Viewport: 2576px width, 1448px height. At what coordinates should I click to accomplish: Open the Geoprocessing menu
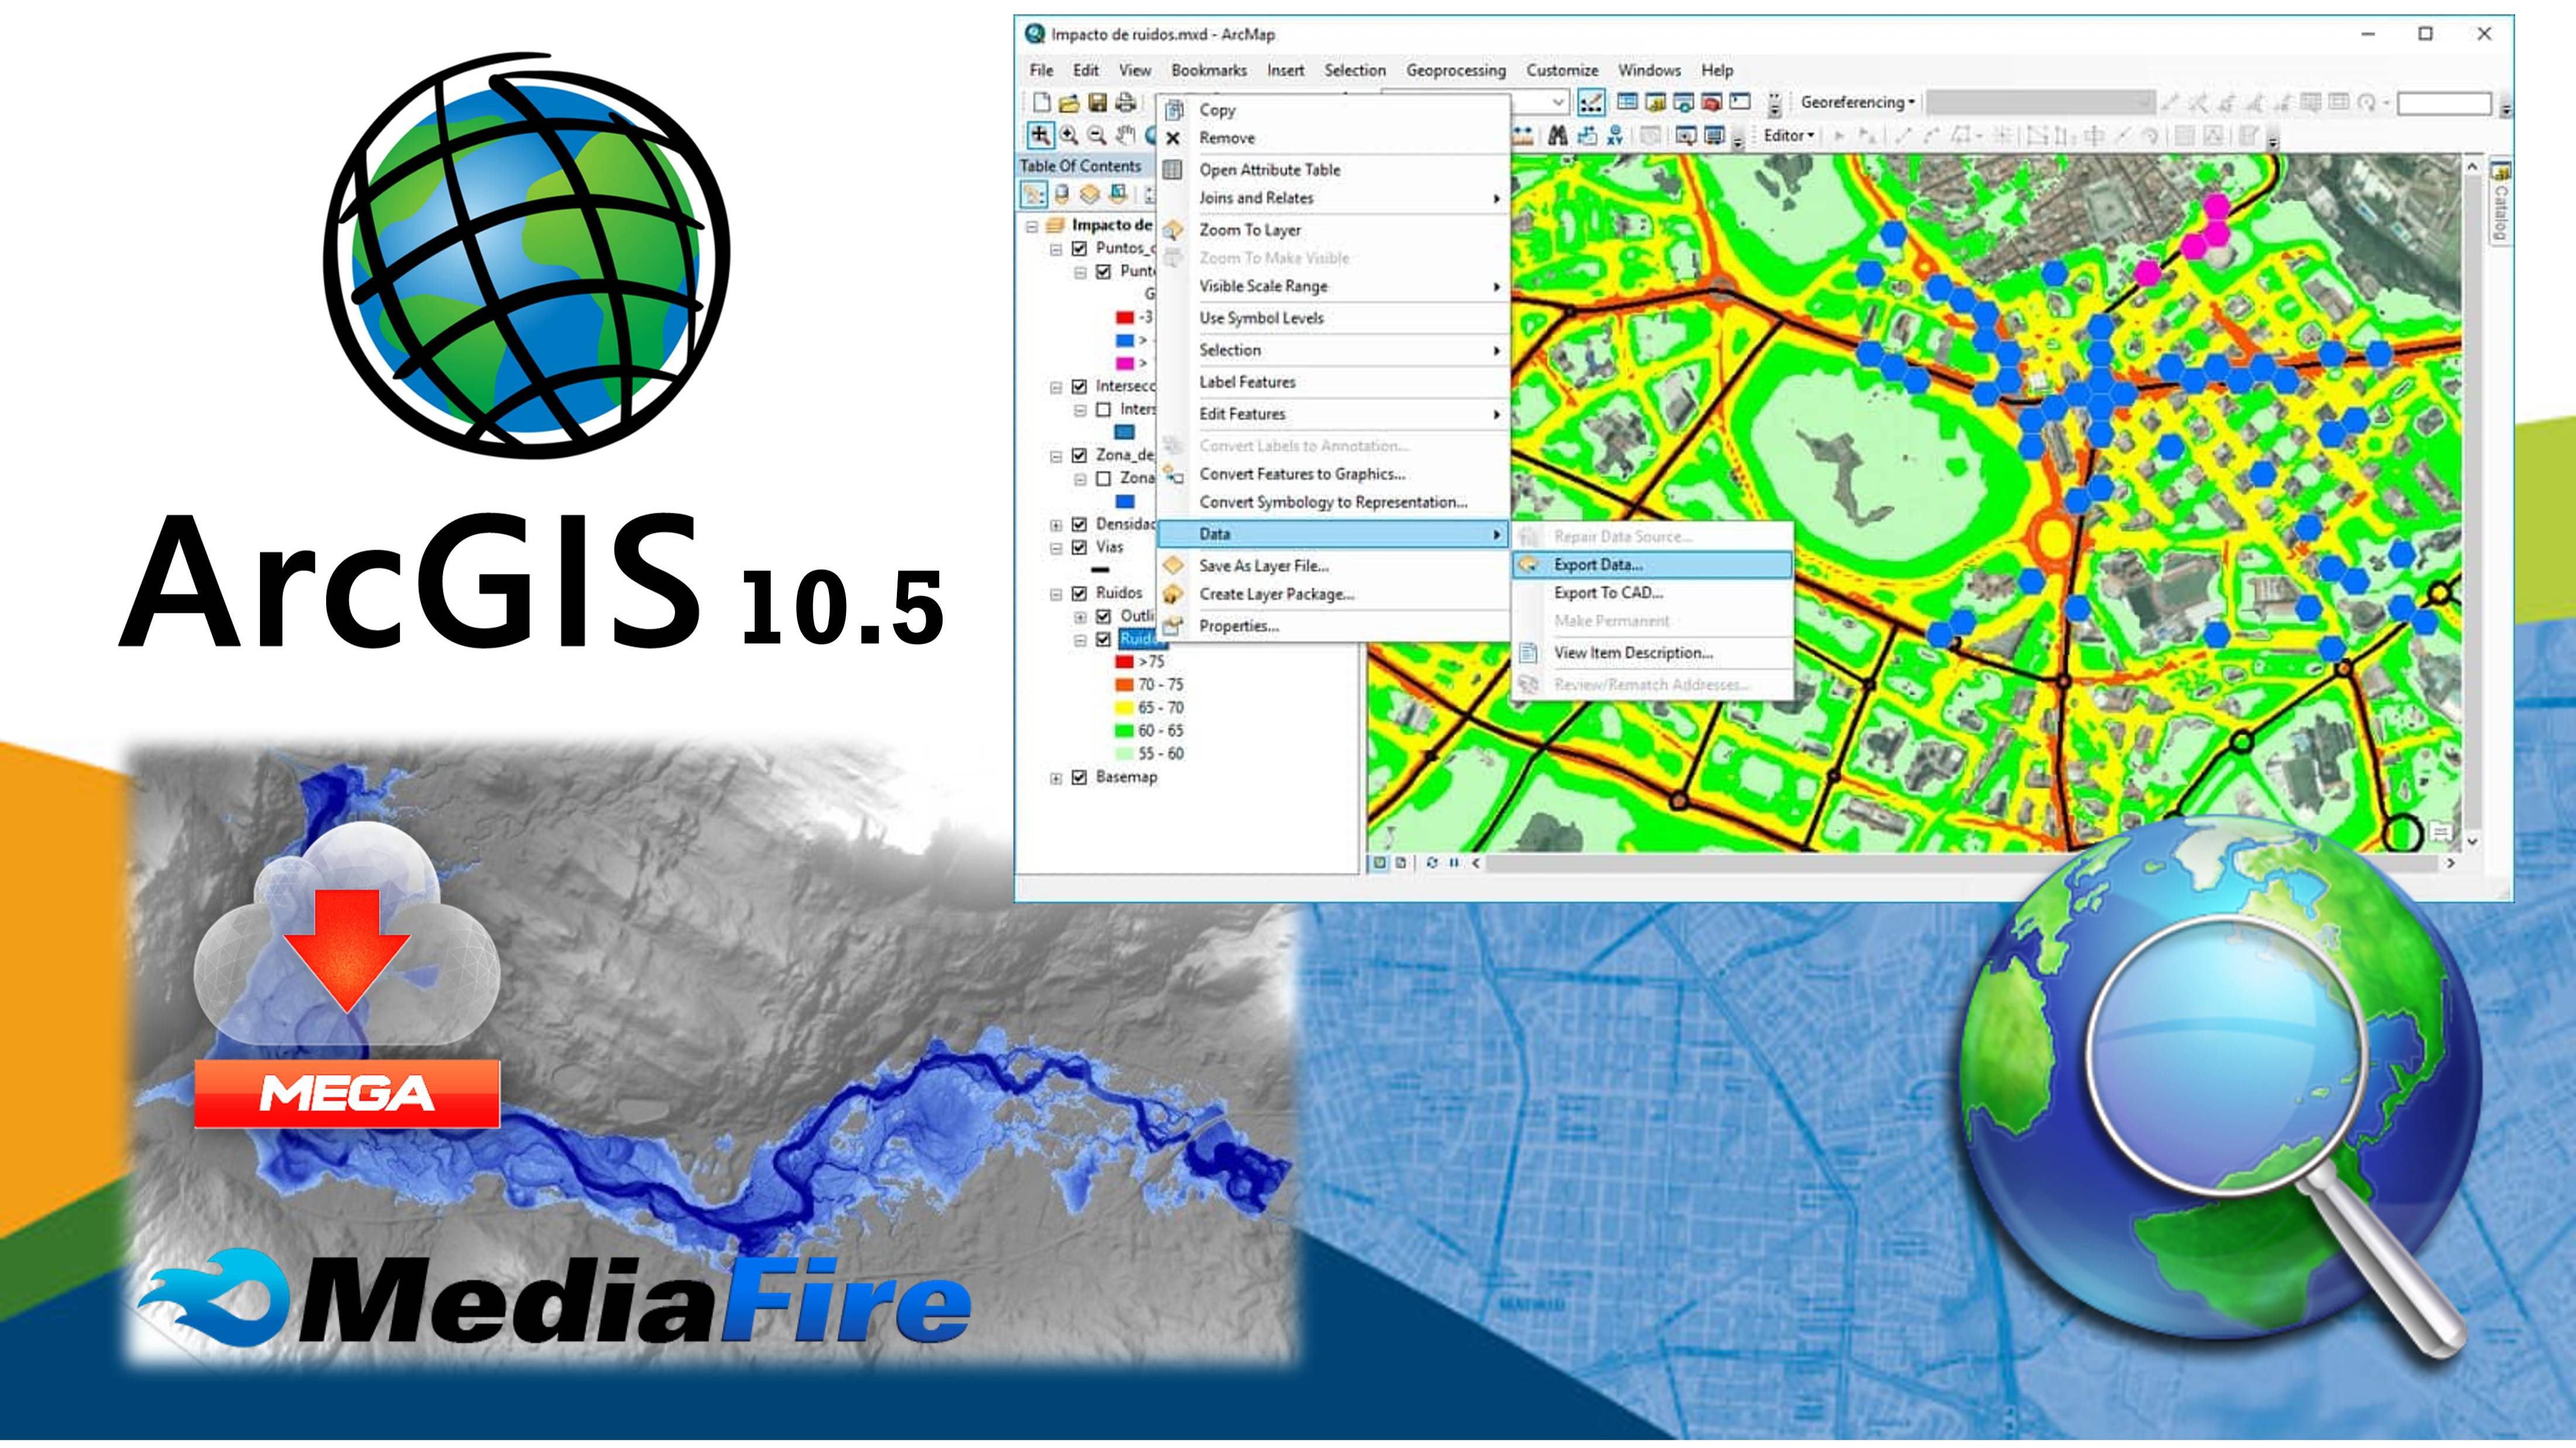pos(1455,70)
